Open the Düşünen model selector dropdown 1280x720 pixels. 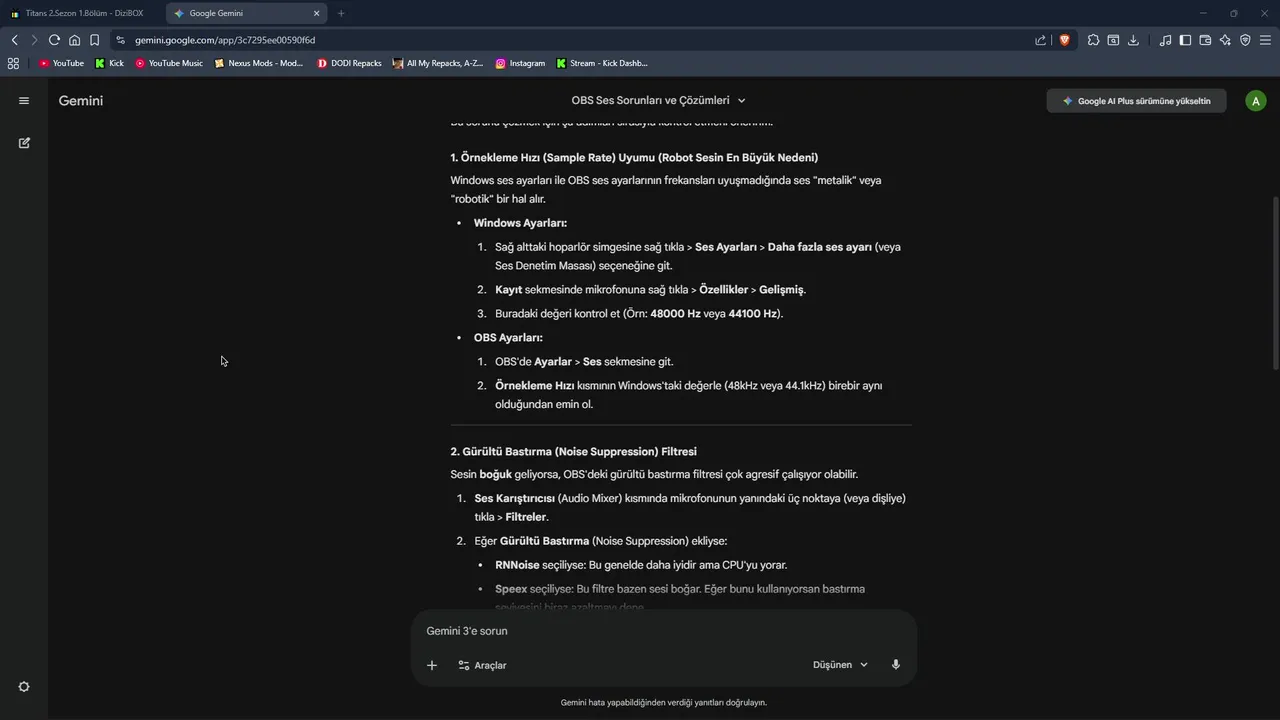840,665
